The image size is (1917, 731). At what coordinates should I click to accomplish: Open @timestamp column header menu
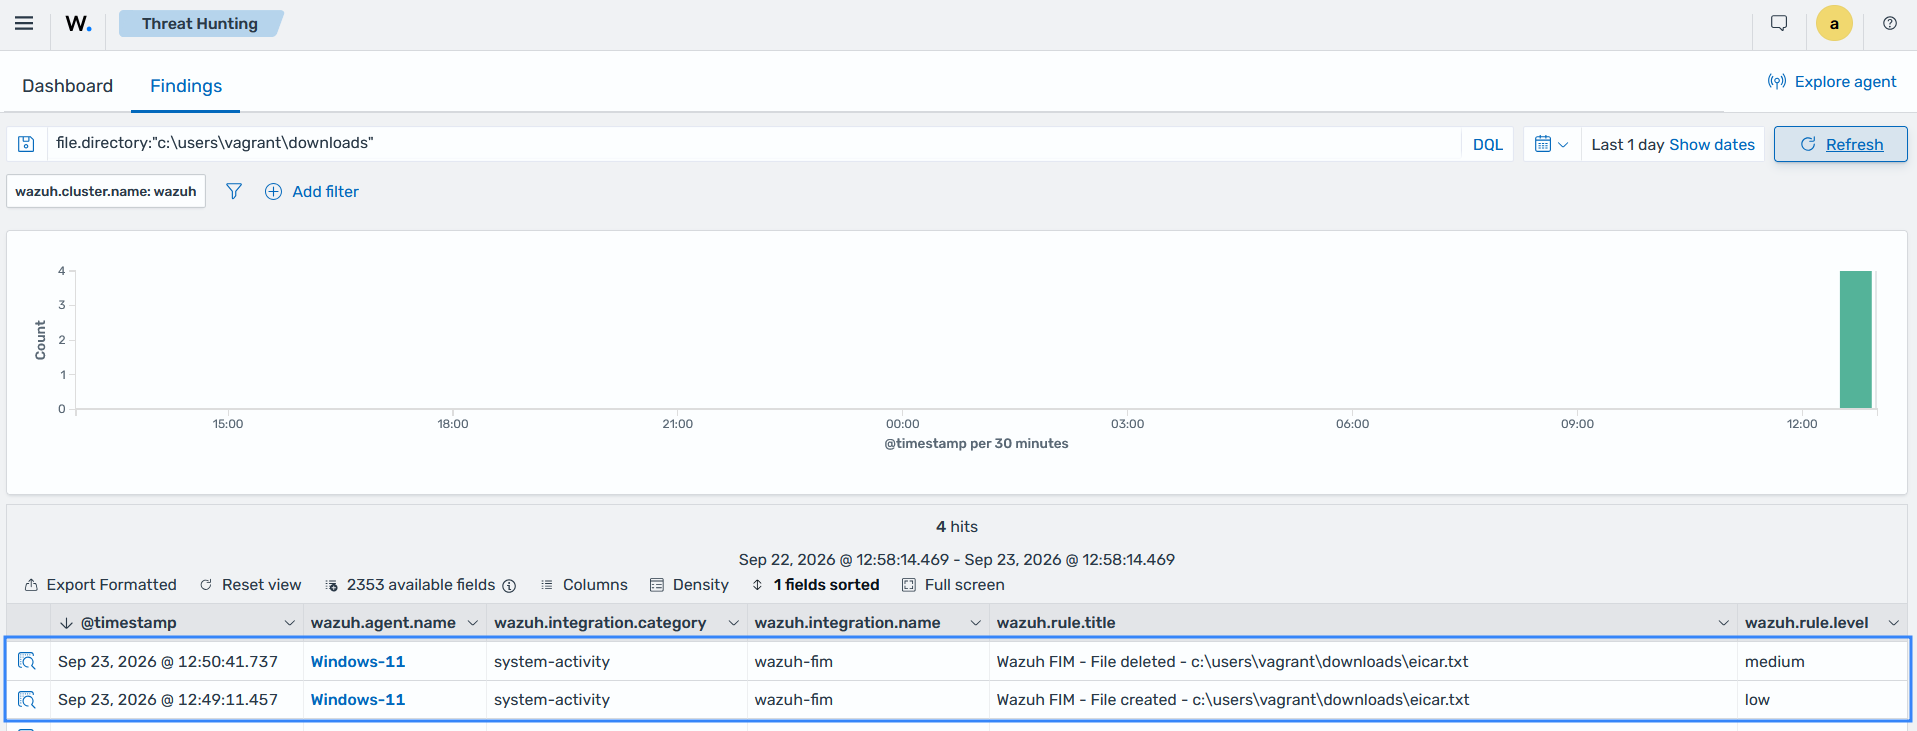tap(290, 623)
